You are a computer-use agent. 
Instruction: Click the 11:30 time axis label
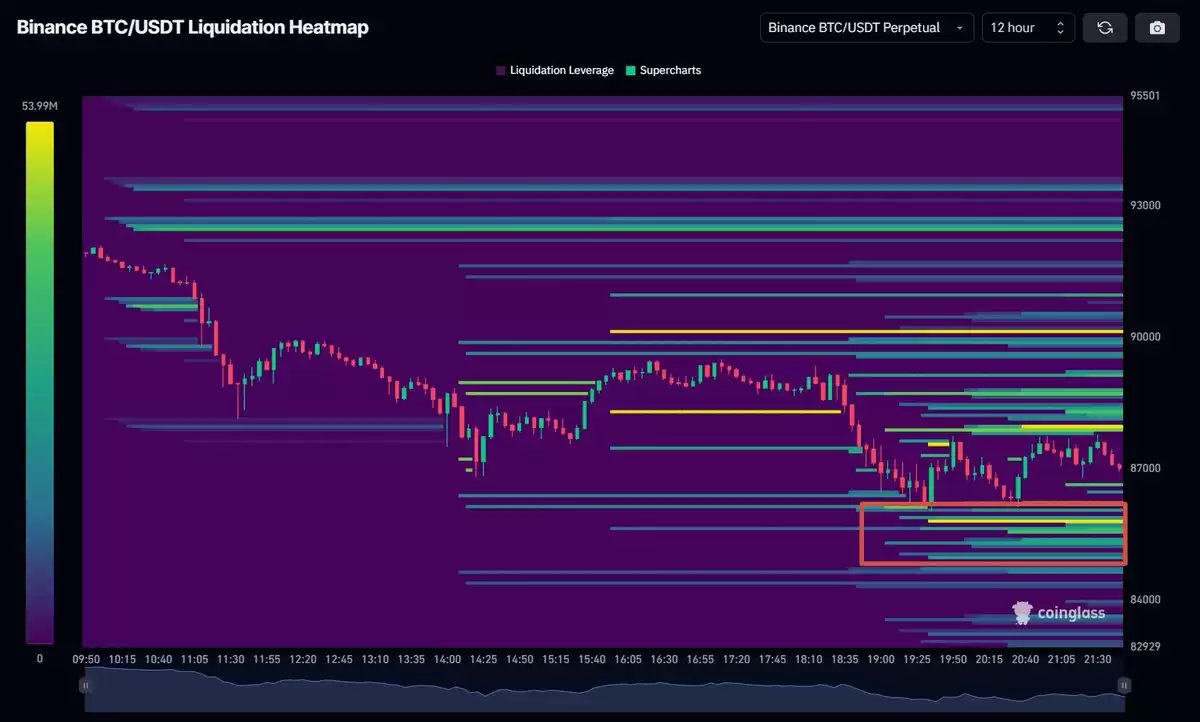pyautogui.click(x=230, y=660)
